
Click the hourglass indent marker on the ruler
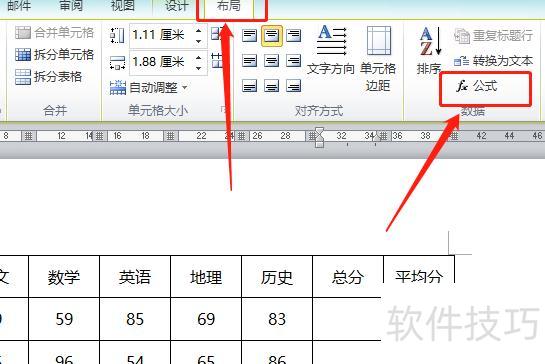click(x=319, y=137)
